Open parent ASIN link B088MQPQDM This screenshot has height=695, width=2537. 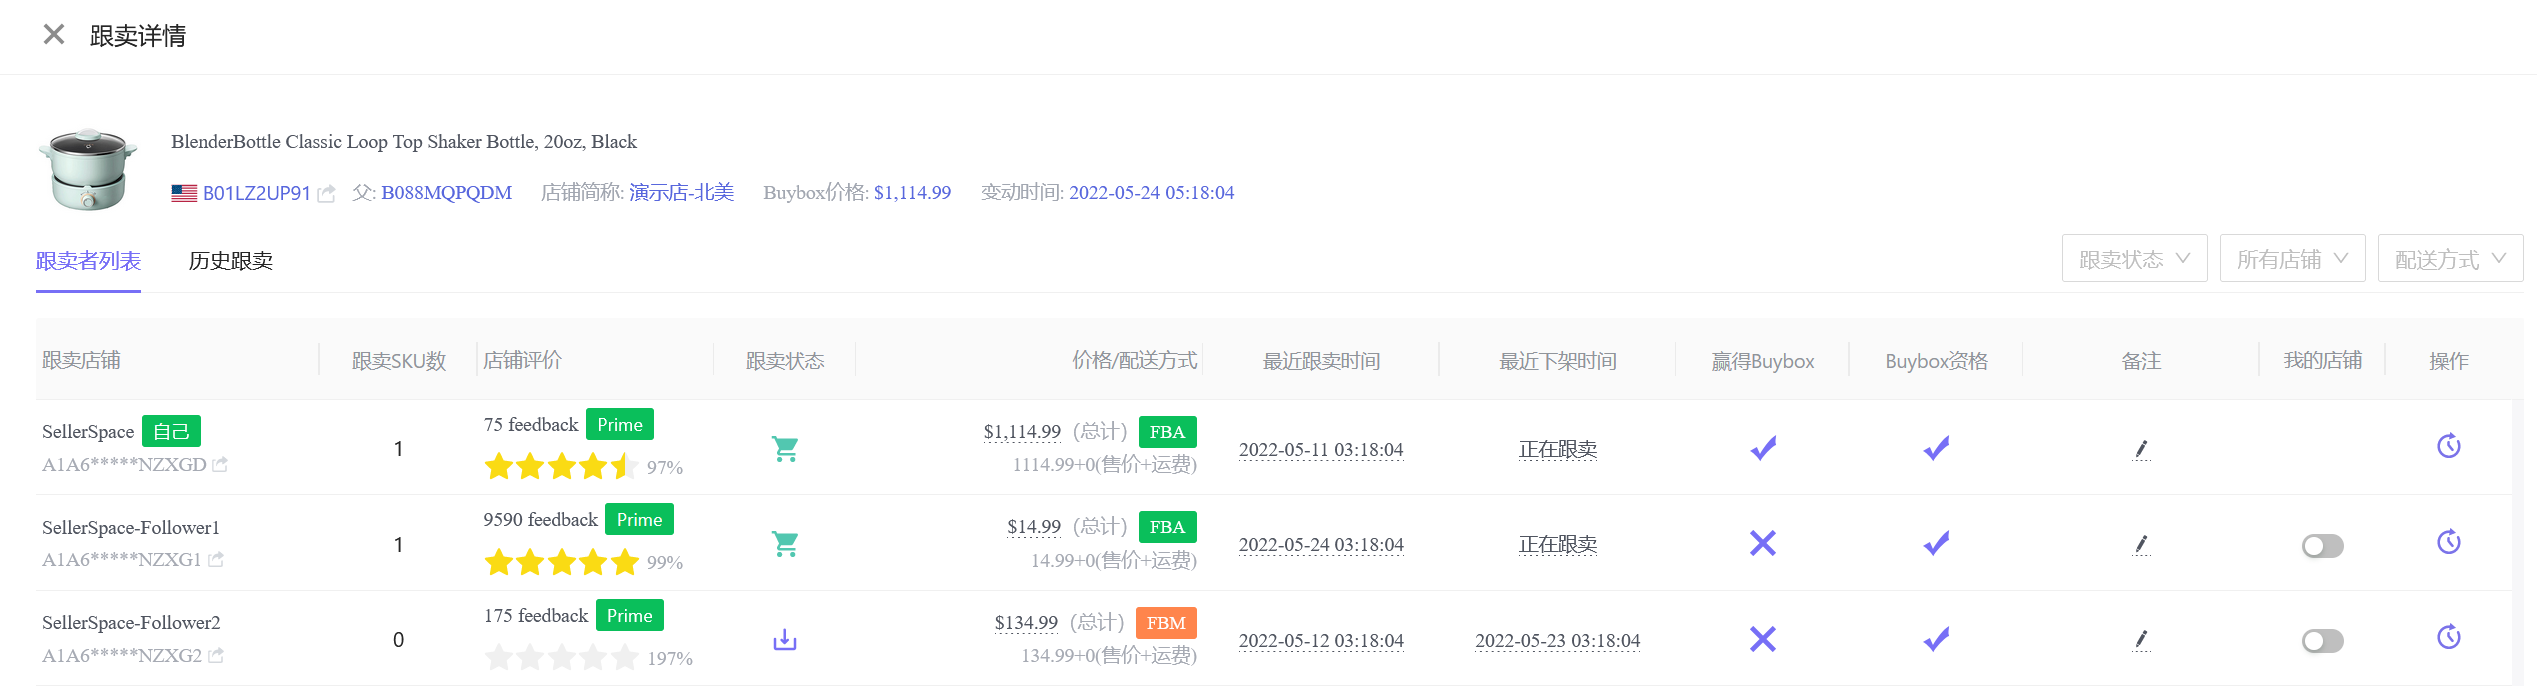pyautogui.click(x=446, y=193)
